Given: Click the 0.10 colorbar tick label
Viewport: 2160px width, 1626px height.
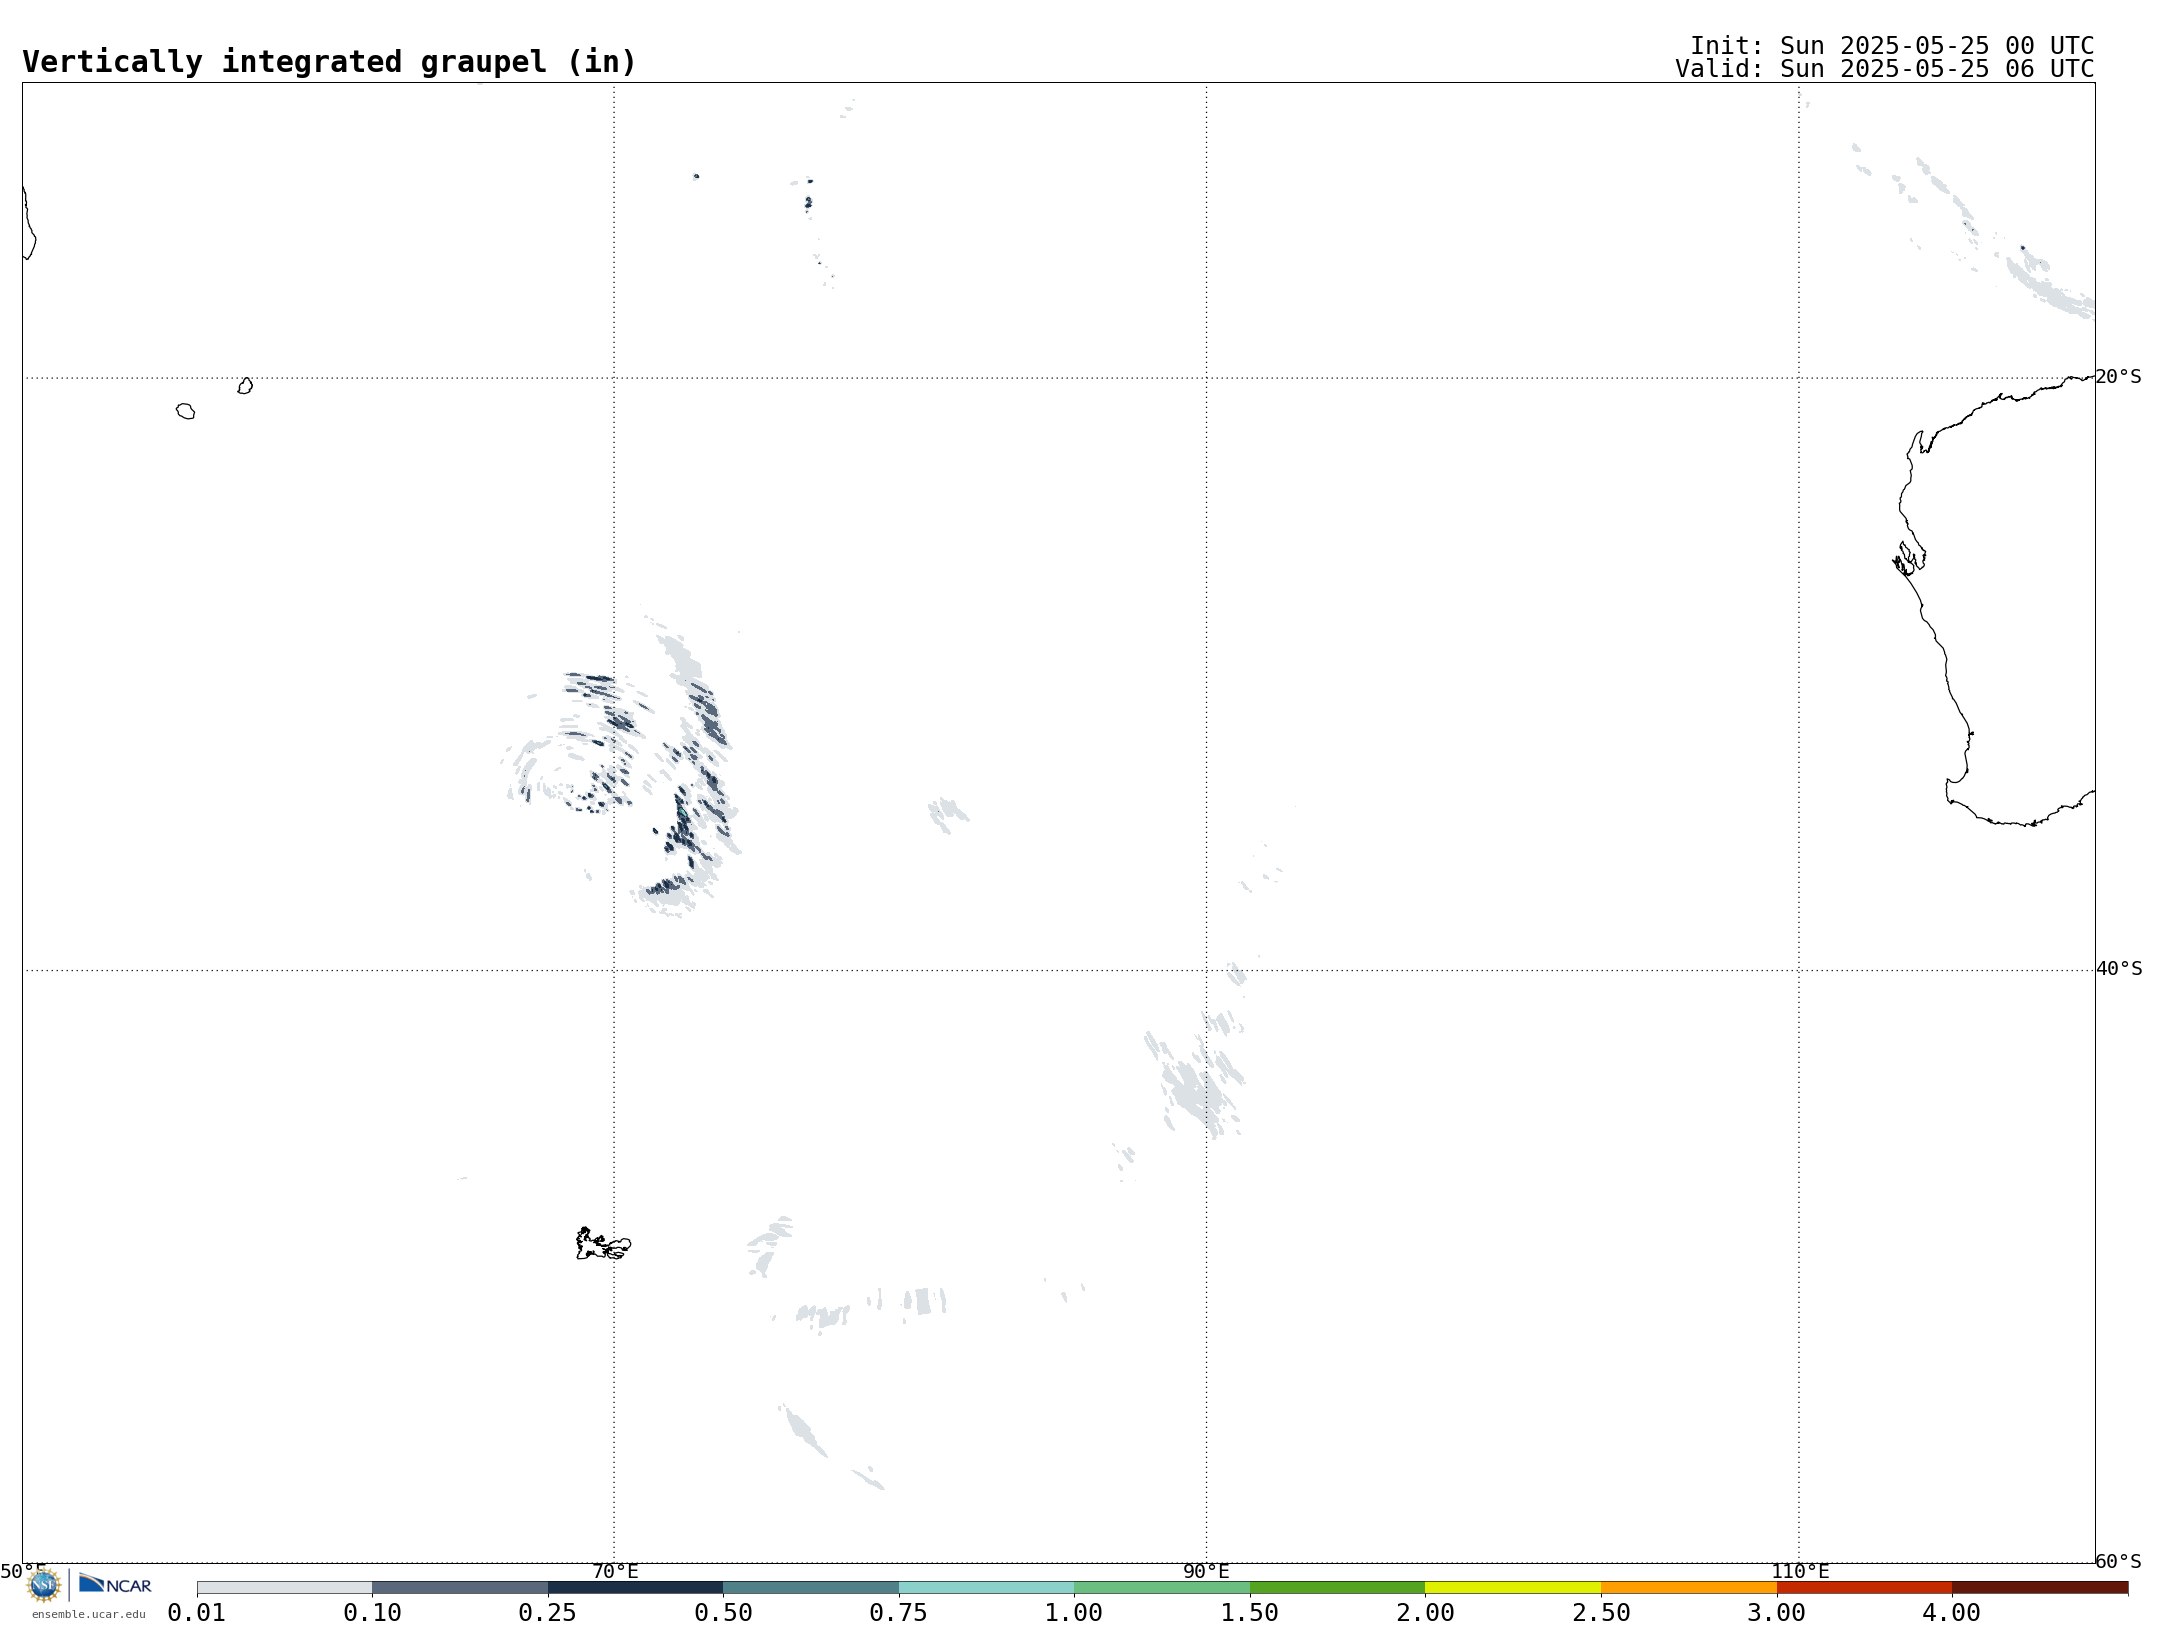Looking at the screenshot, I should pos(372,1613).
